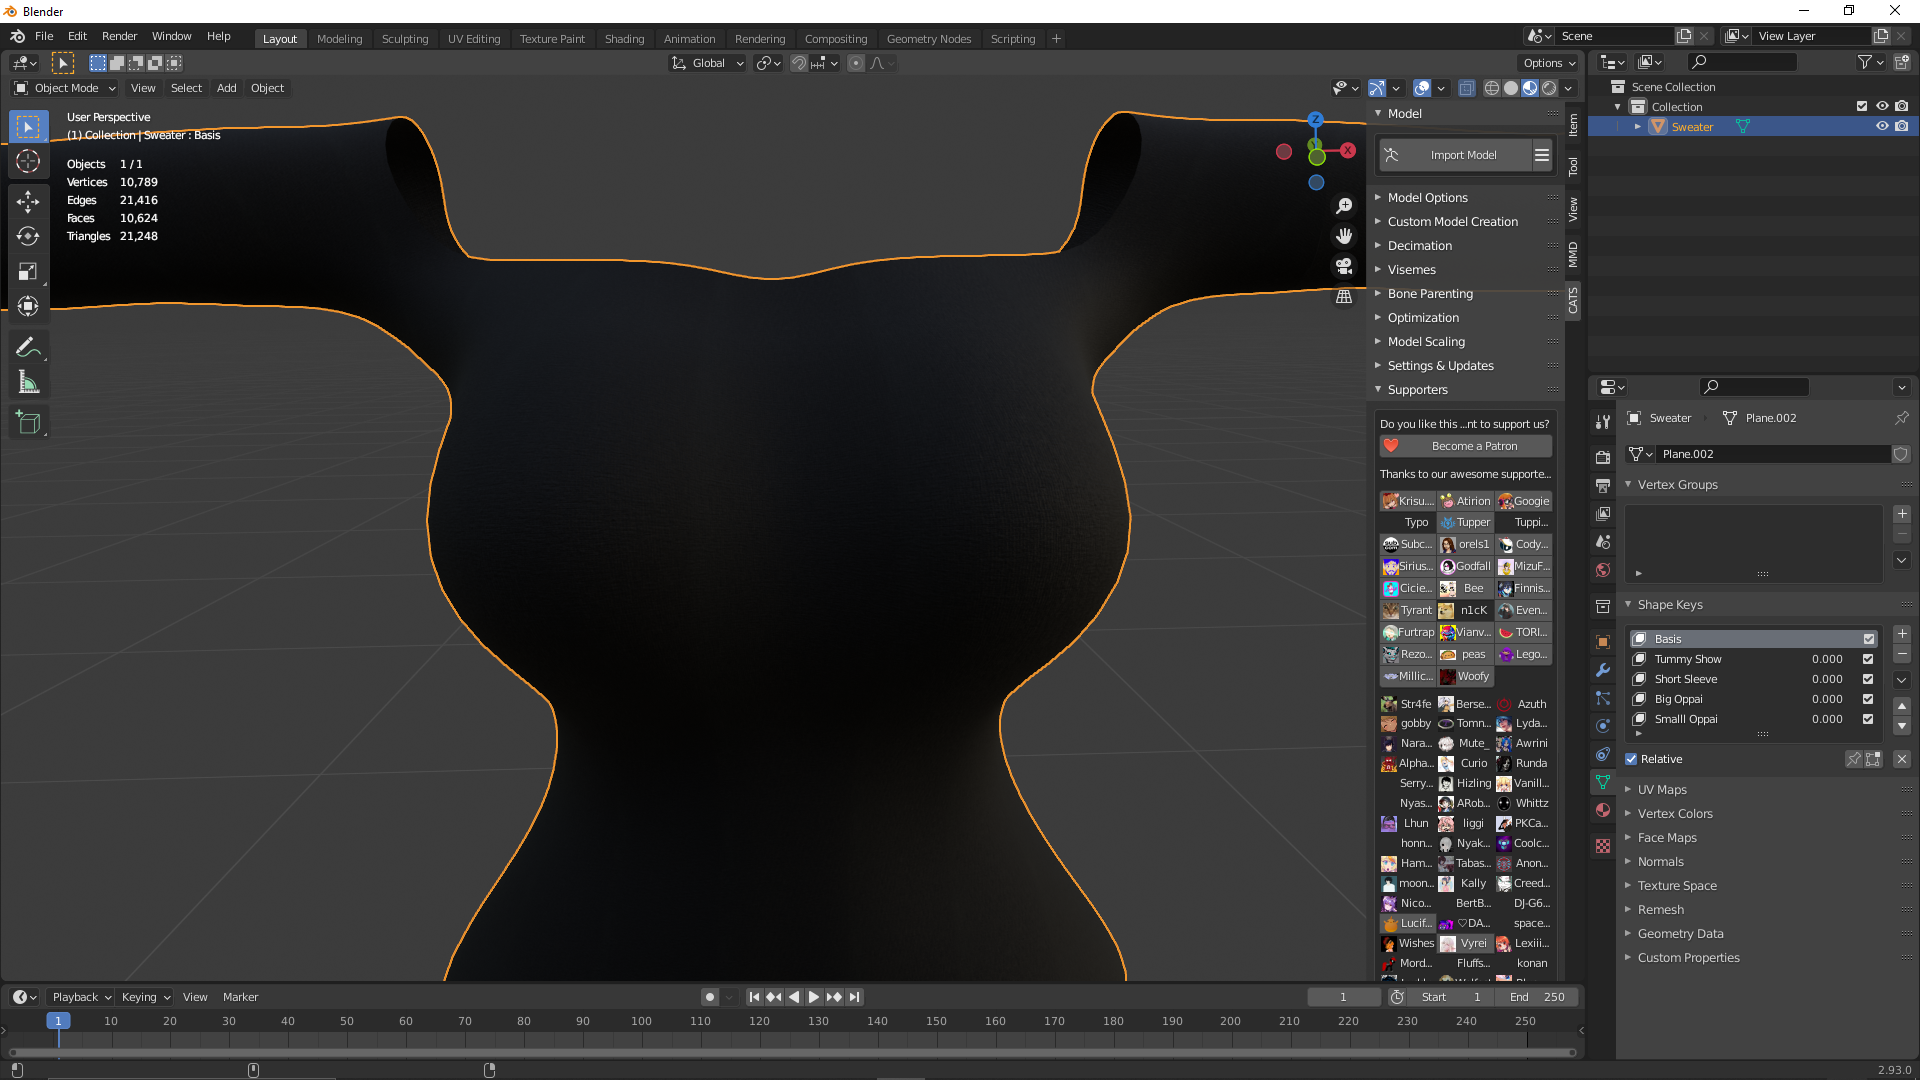
Task: Pick the Annotate pencil tool
Action: pos(28,347)
